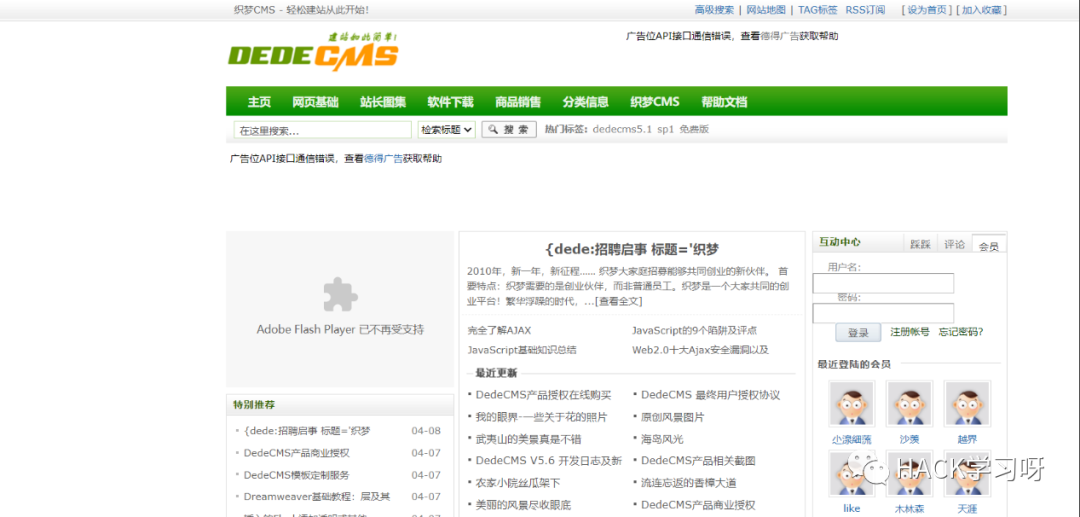Open DedeCMS产品相关截图 link
The image size is (1080, 517).
pos(698,461)
